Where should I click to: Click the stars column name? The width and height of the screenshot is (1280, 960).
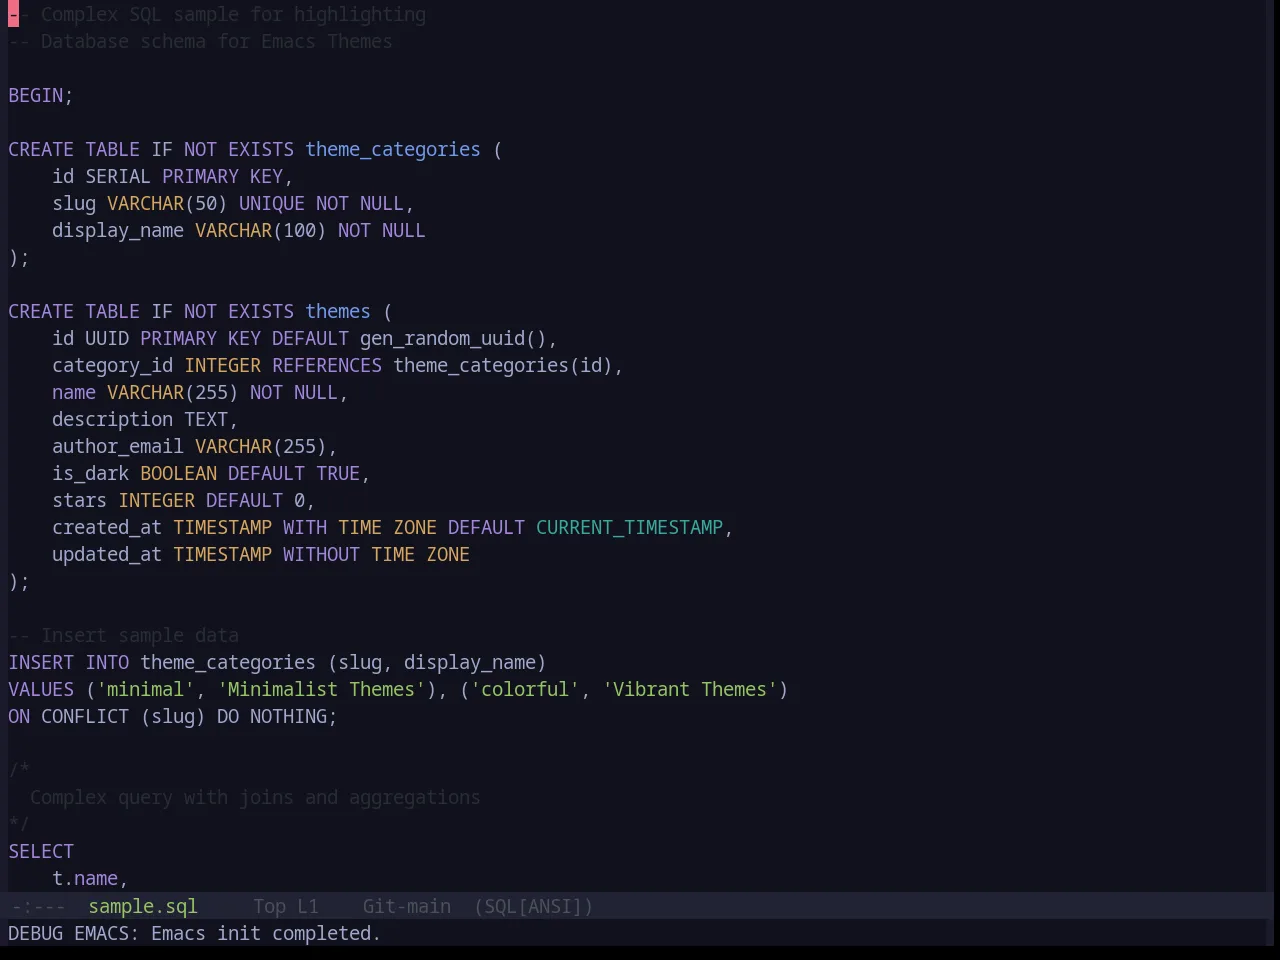coord(79,500)
